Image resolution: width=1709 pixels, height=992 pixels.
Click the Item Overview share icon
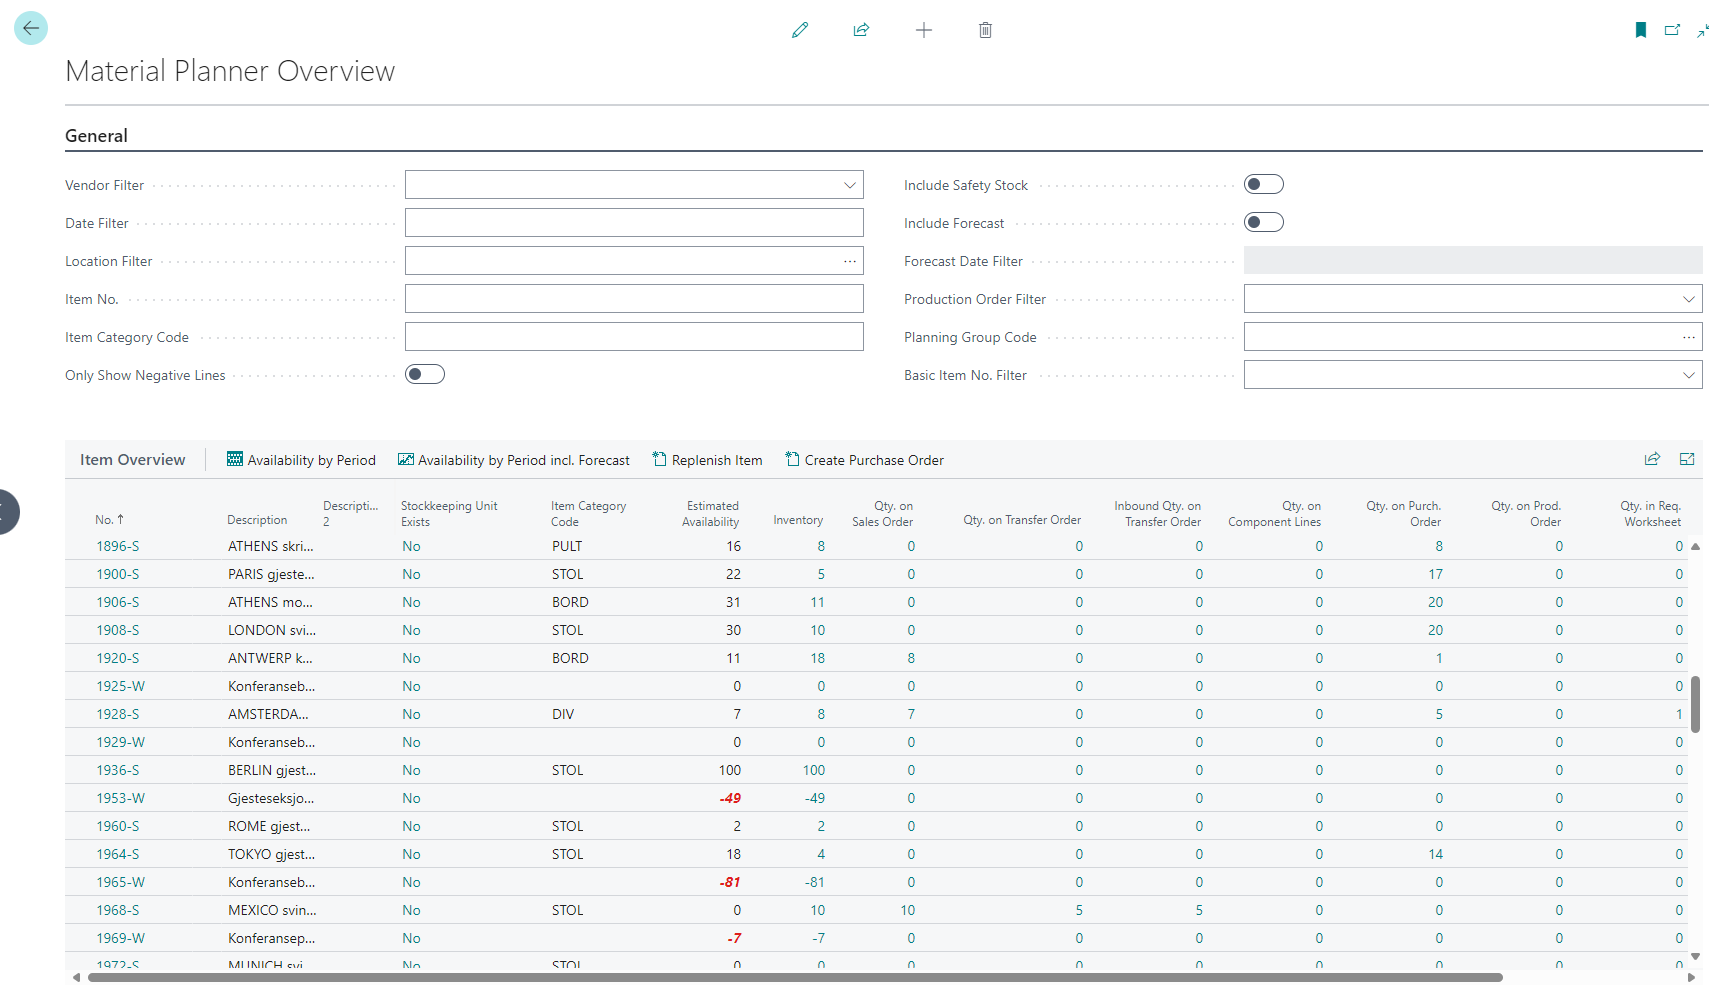[x=1652, y=459]
